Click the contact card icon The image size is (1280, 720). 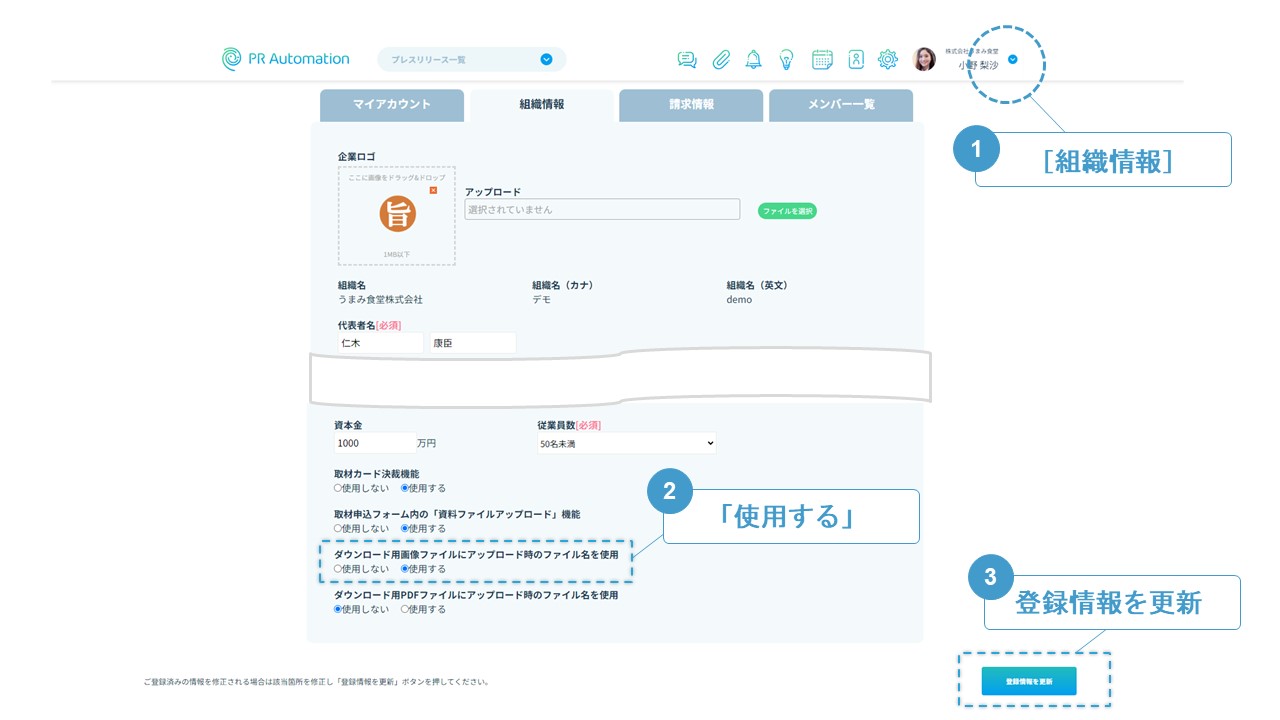point(856,60)
